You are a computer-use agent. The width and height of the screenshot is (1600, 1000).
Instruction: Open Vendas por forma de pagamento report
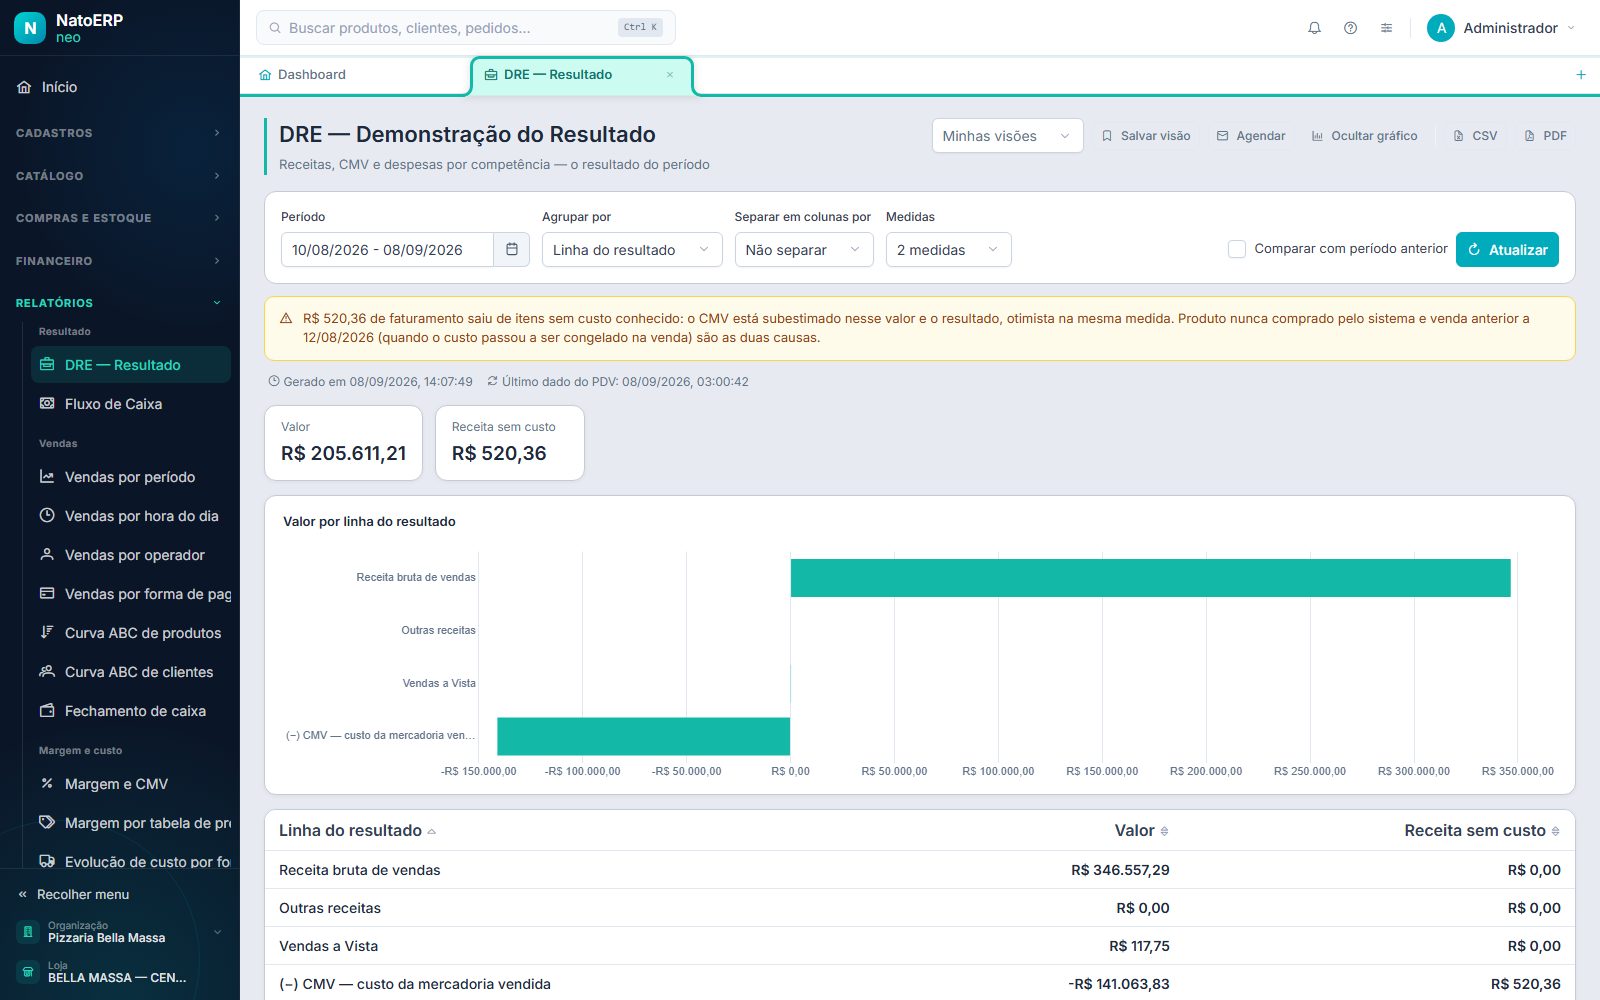(x=131, y=594)
